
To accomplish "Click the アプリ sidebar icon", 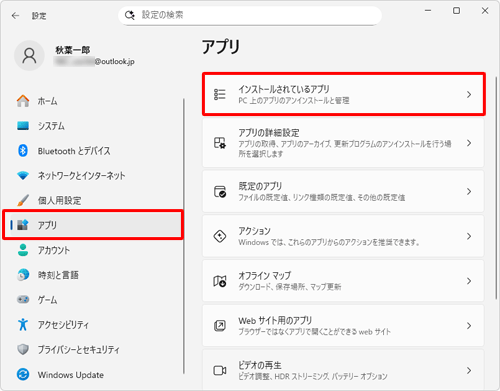I will pos(23,225).
